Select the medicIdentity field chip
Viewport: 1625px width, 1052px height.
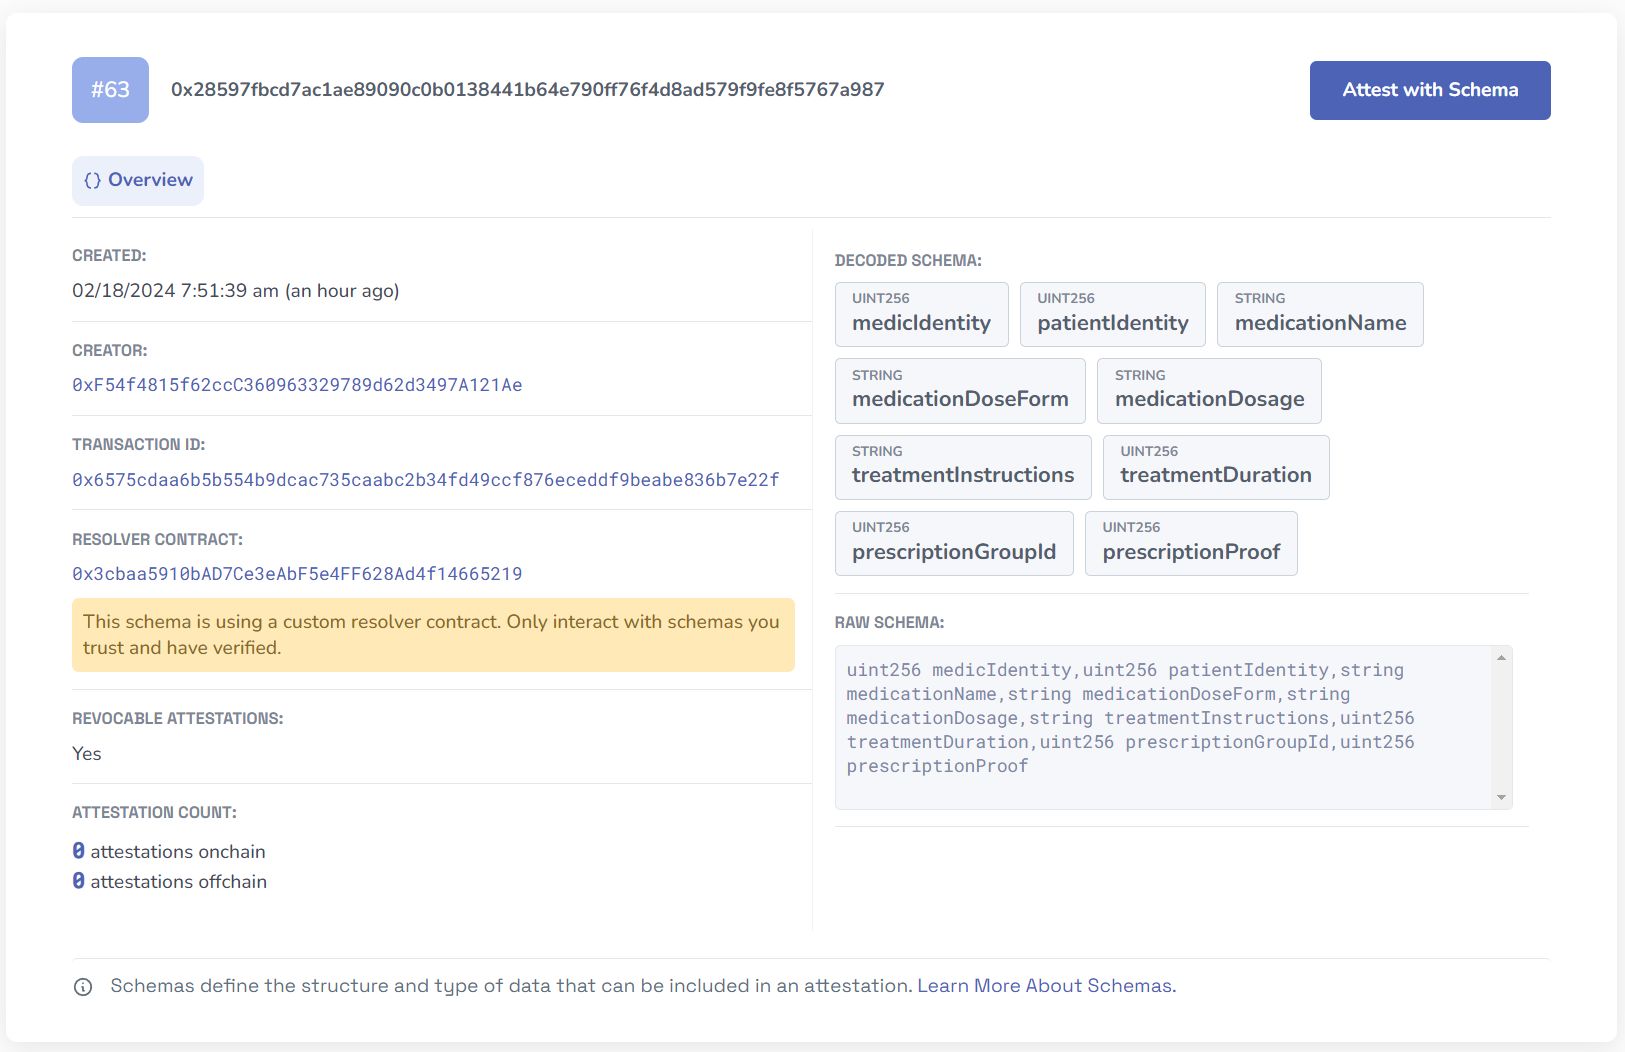click(921, 314)
